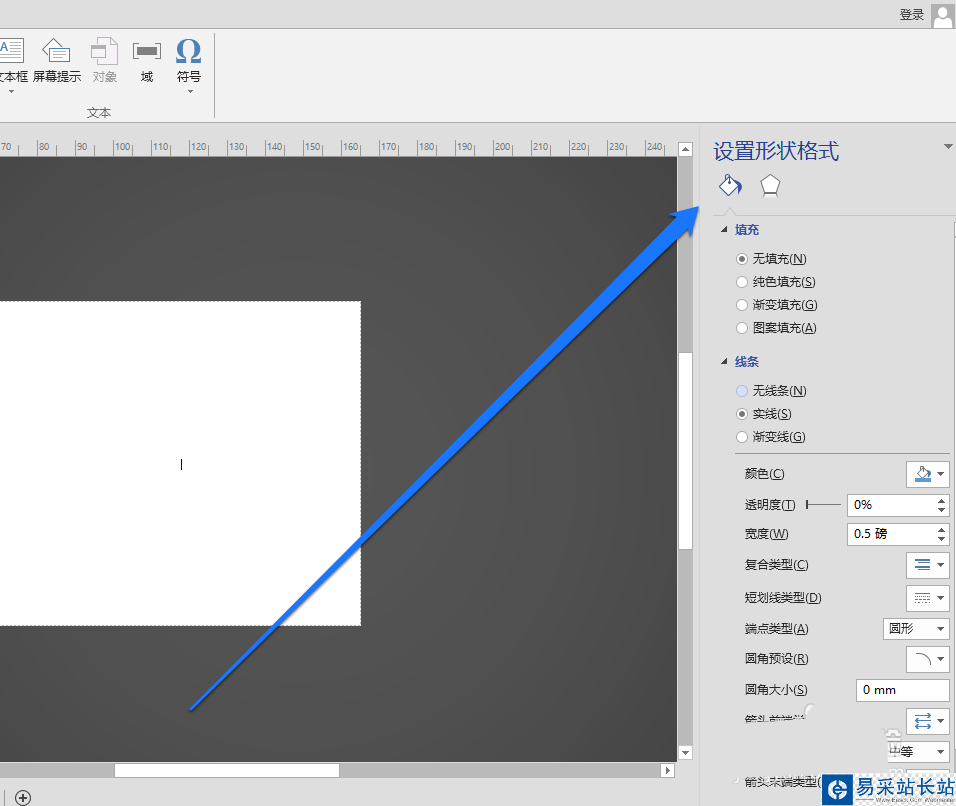Collapse the 填充 section
The height and width of the screenshot is (806, 956).
pos(724,229)
